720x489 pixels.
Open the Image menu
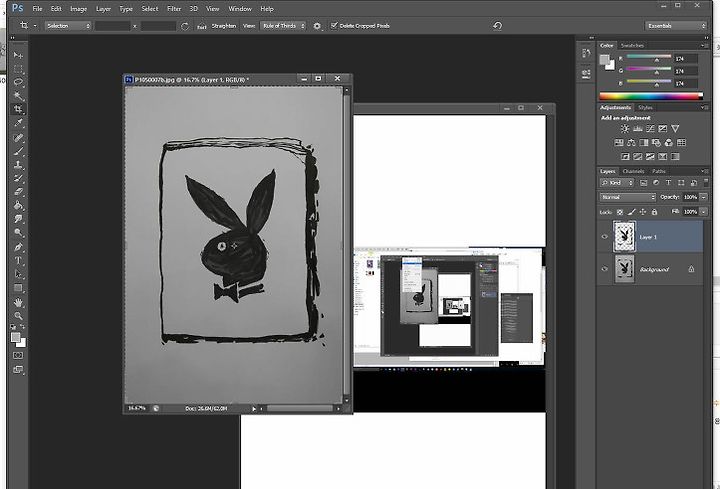(x=79, y=9)
